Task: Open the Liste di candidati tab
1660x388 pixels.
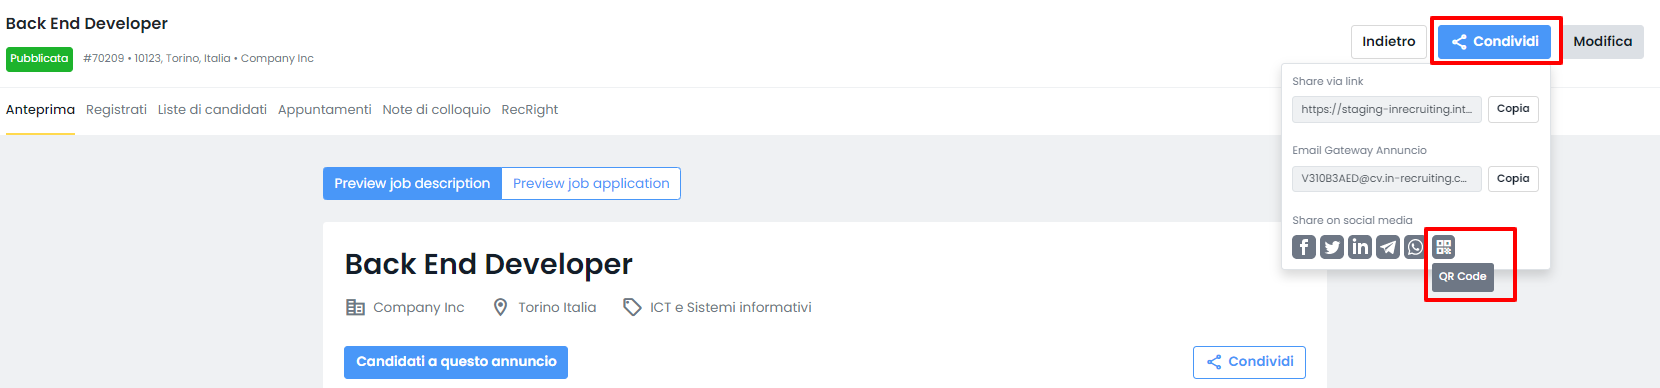Action: pyautogui.click(x=212, y=110)
